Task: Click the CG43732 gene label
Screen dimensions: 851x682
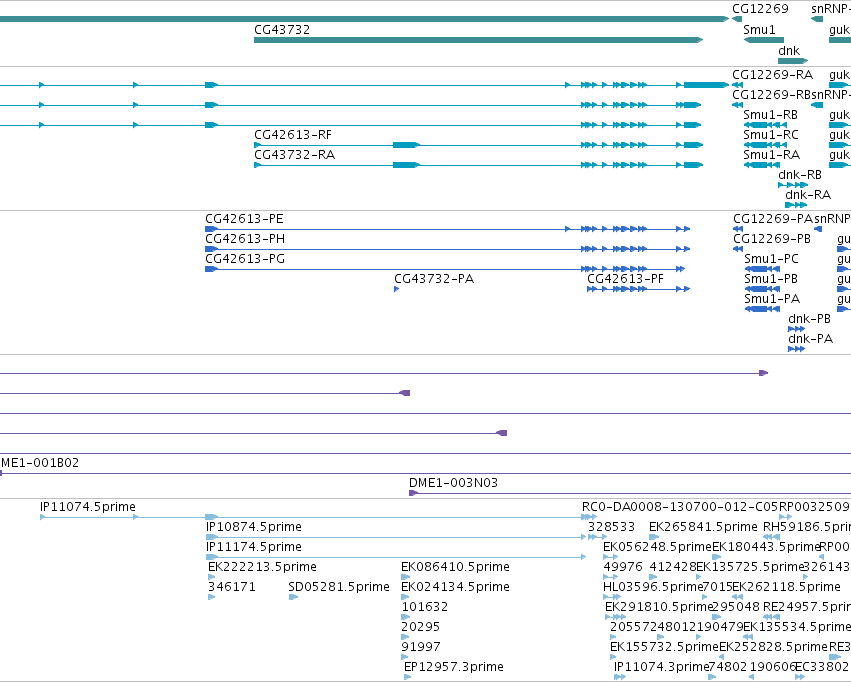Action: tap(282, 30)
